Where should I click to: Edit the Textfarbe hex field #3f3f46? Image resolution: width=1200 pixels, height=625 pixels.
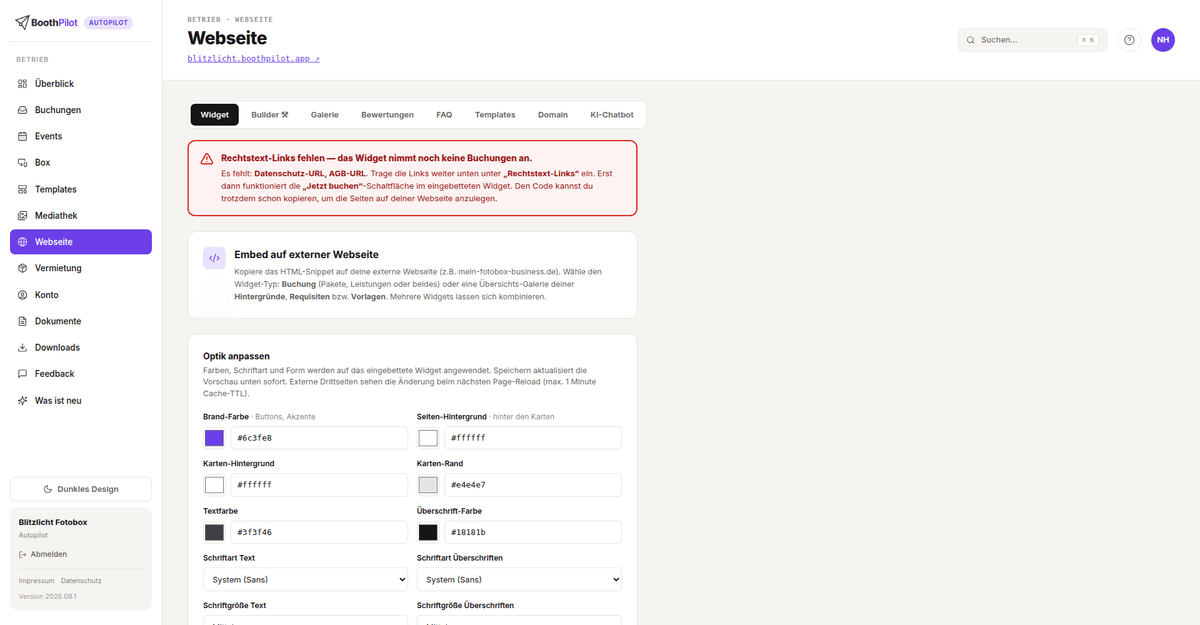point(319,532)
